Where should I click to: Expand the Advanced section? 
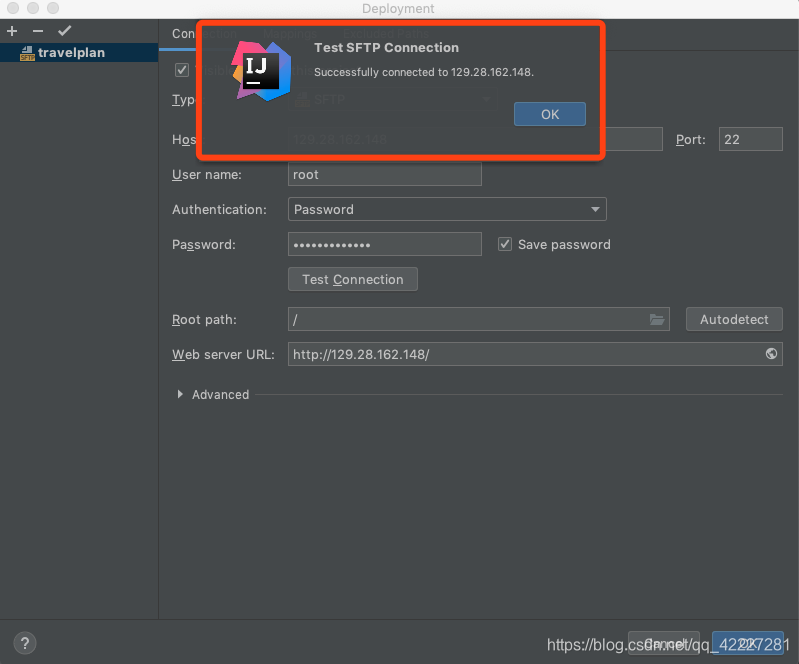click(x=179, y=394)
